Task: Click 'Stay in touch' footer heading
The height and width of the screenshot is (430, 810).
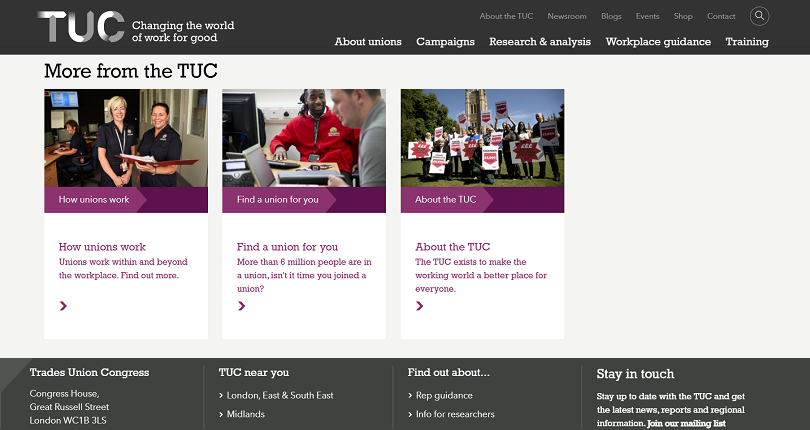Action: (635, 374)
